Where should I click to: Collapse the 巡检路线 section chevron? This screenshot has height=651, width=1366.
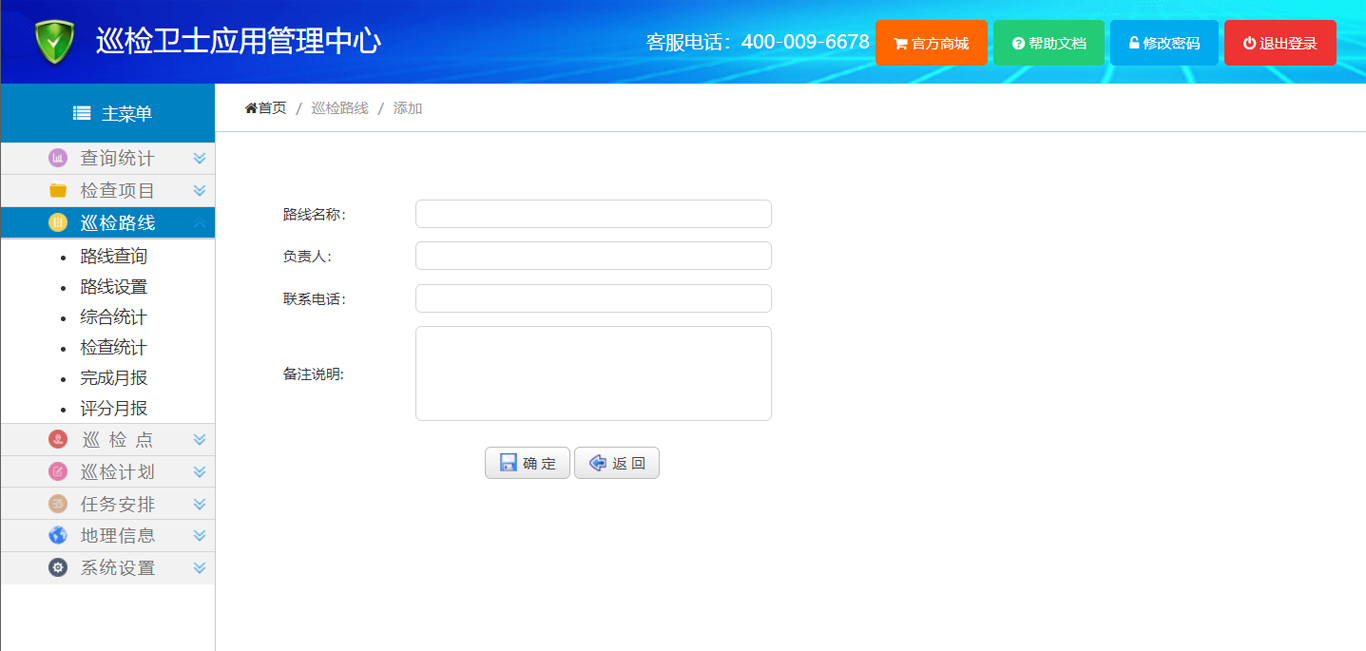(199, 222)
